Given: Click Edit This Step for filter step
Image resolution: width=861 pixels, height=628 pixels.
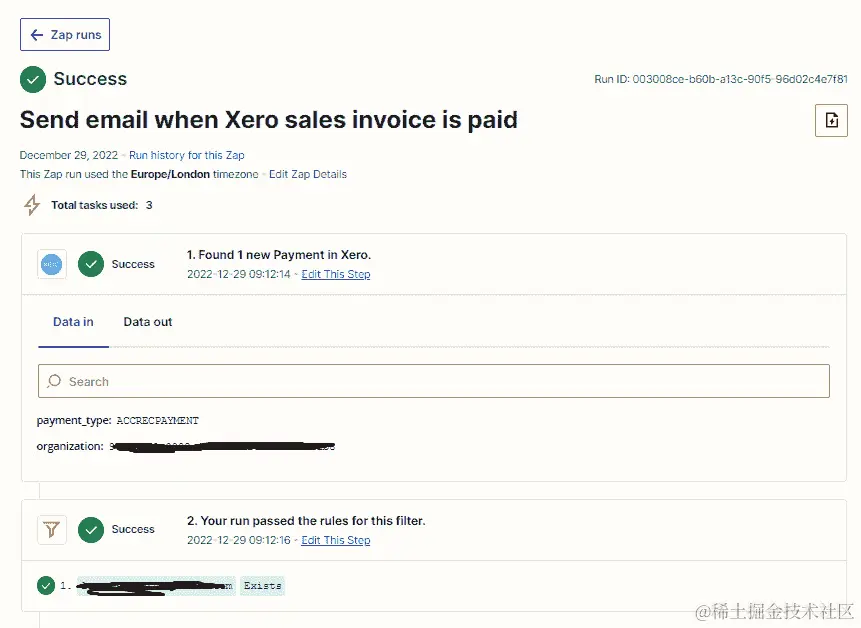Looking at the screenshot, I should [x=336, y=540].
